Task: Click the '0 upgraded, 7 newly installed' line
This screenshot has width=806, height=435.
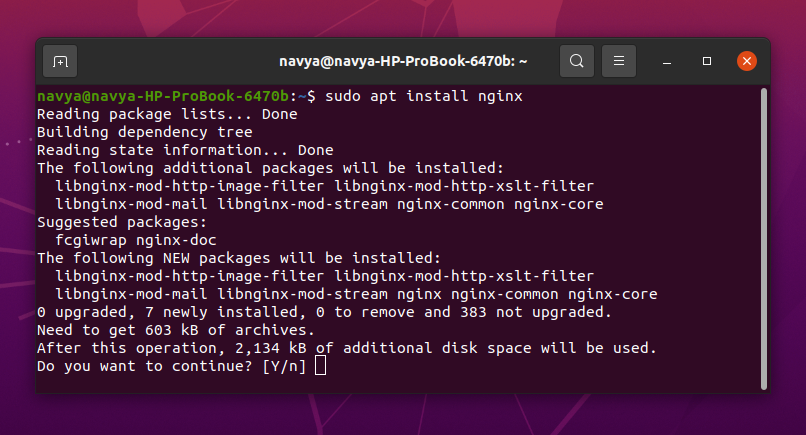Action: point(324,312)
